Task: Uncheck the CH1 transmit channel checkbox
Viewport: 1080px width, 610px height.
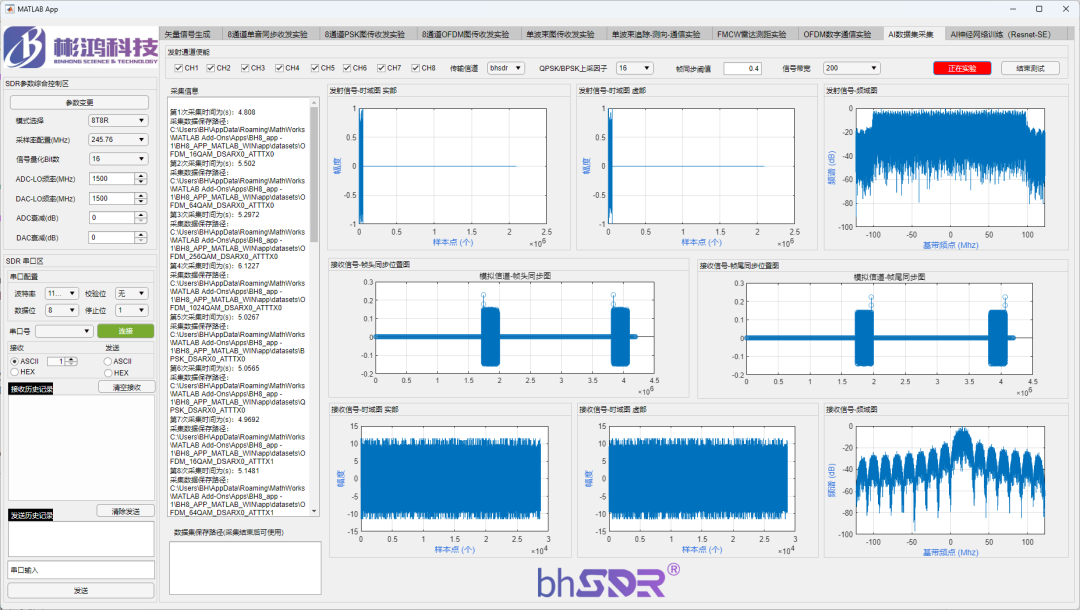Action: click(179, 69)
